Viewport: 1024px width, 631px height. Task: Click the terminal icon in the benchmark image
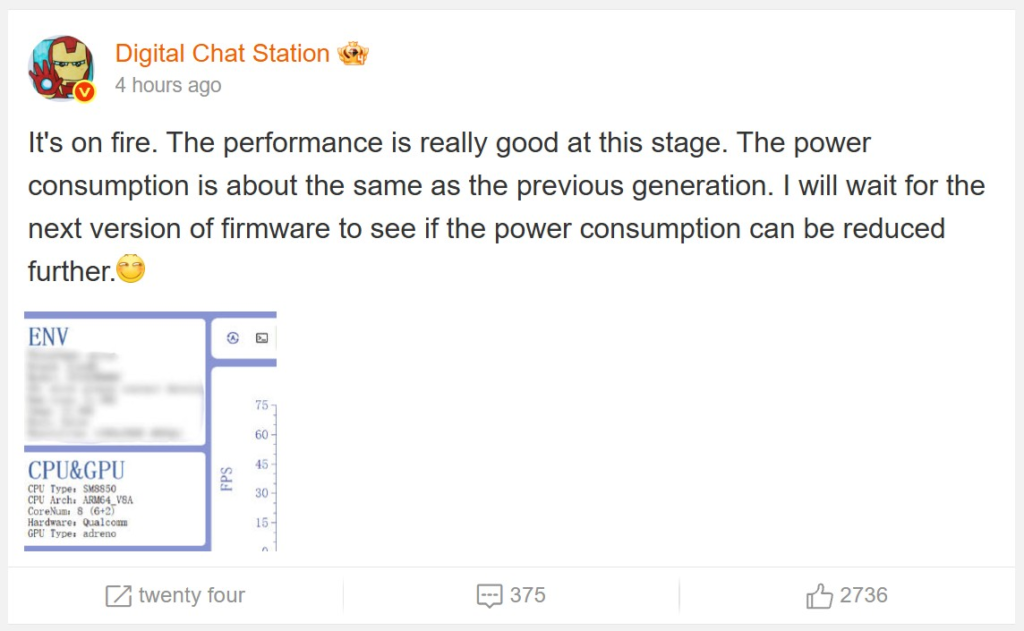(261, 338)
